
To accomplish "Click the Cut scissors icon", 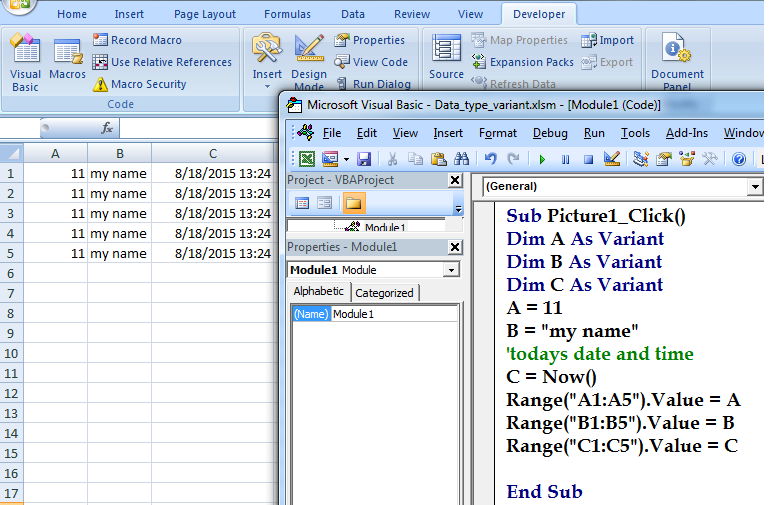I will (x=392, y=159).
